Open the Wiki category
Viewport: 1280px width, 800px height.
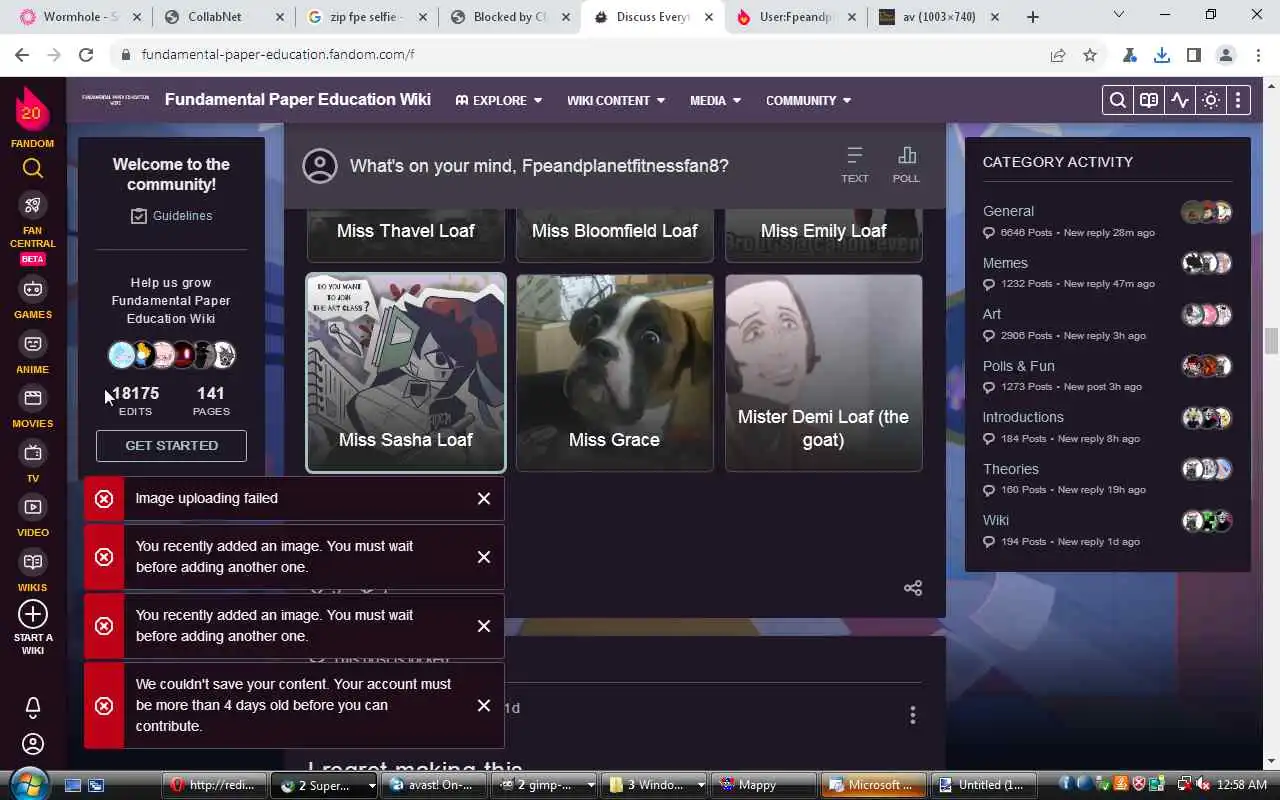[x=995, y=520]
